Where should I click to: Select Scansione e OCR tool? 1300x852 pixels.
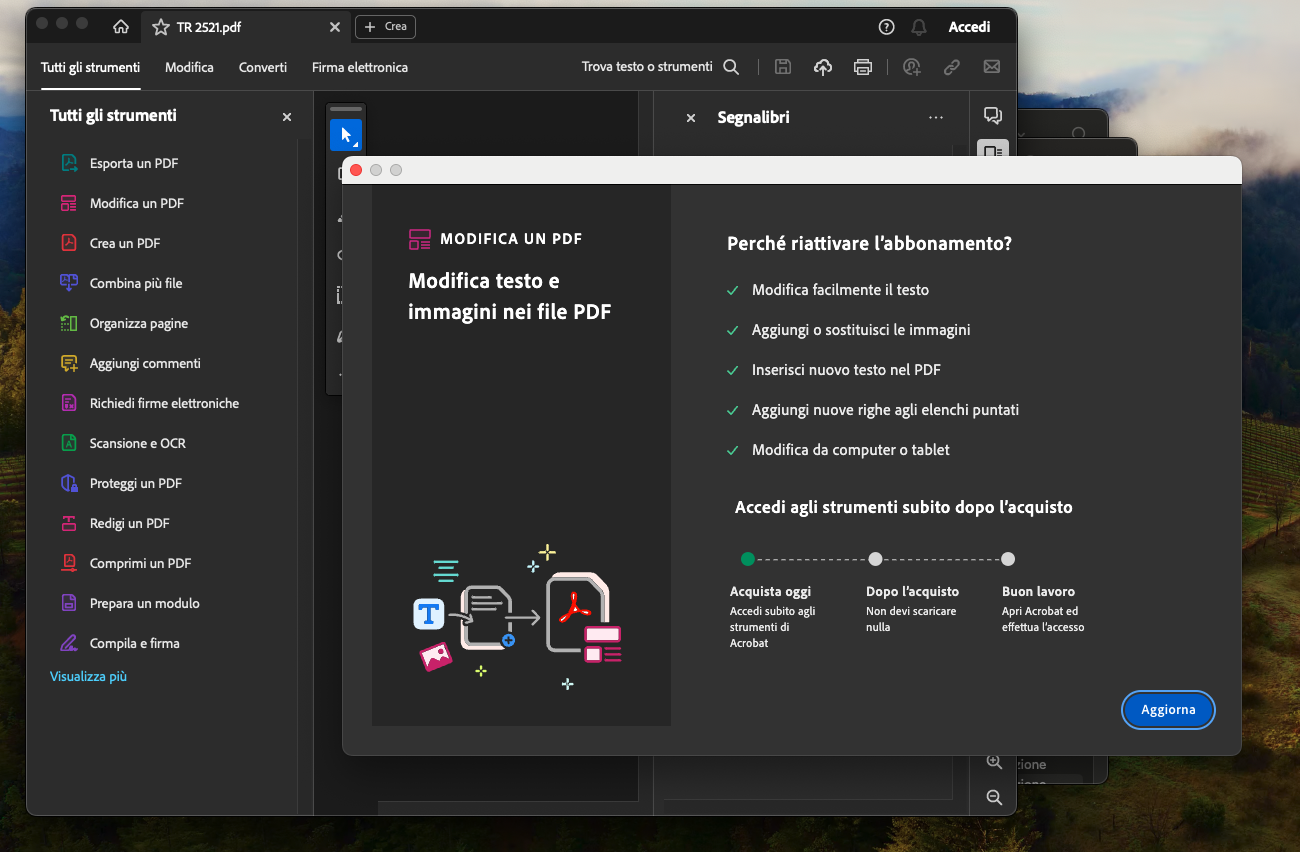(138, 443)
